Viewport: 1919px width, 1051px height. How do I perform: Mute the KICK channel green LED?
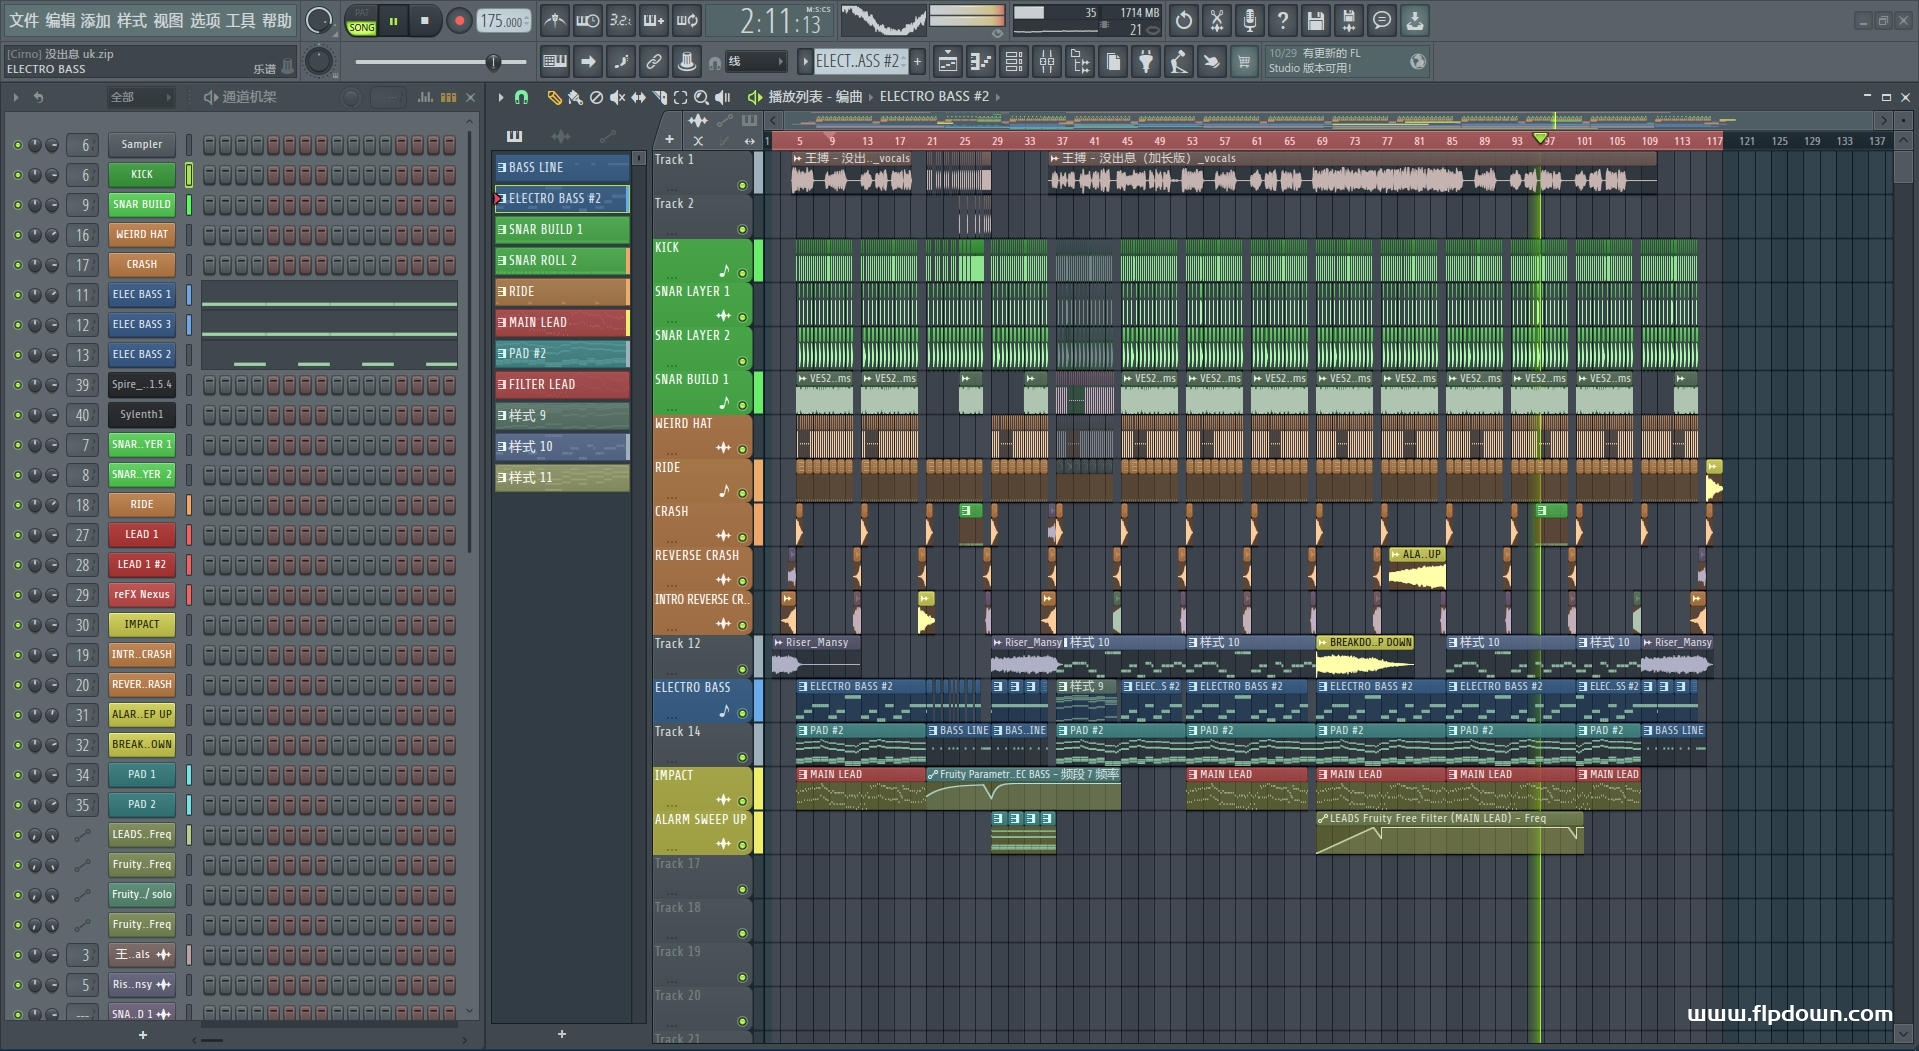pyautogui.click(x=17, y=175)
